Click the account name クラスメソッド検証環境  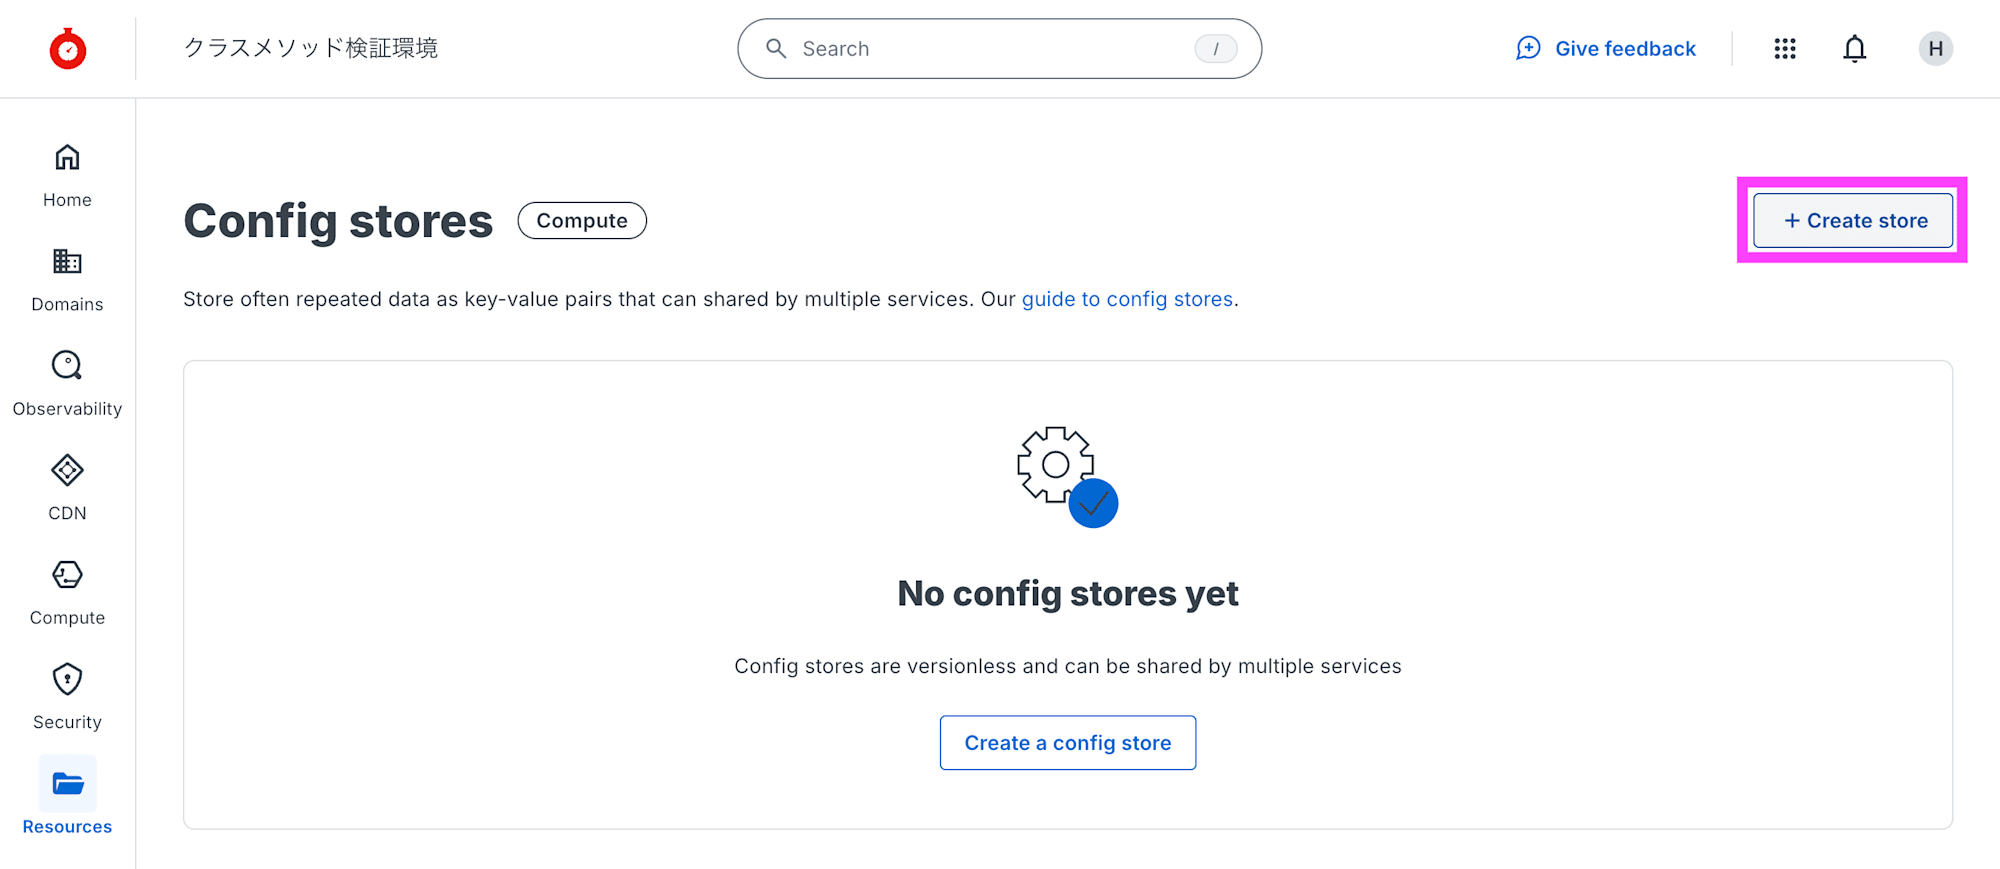[x=311, y=48]
